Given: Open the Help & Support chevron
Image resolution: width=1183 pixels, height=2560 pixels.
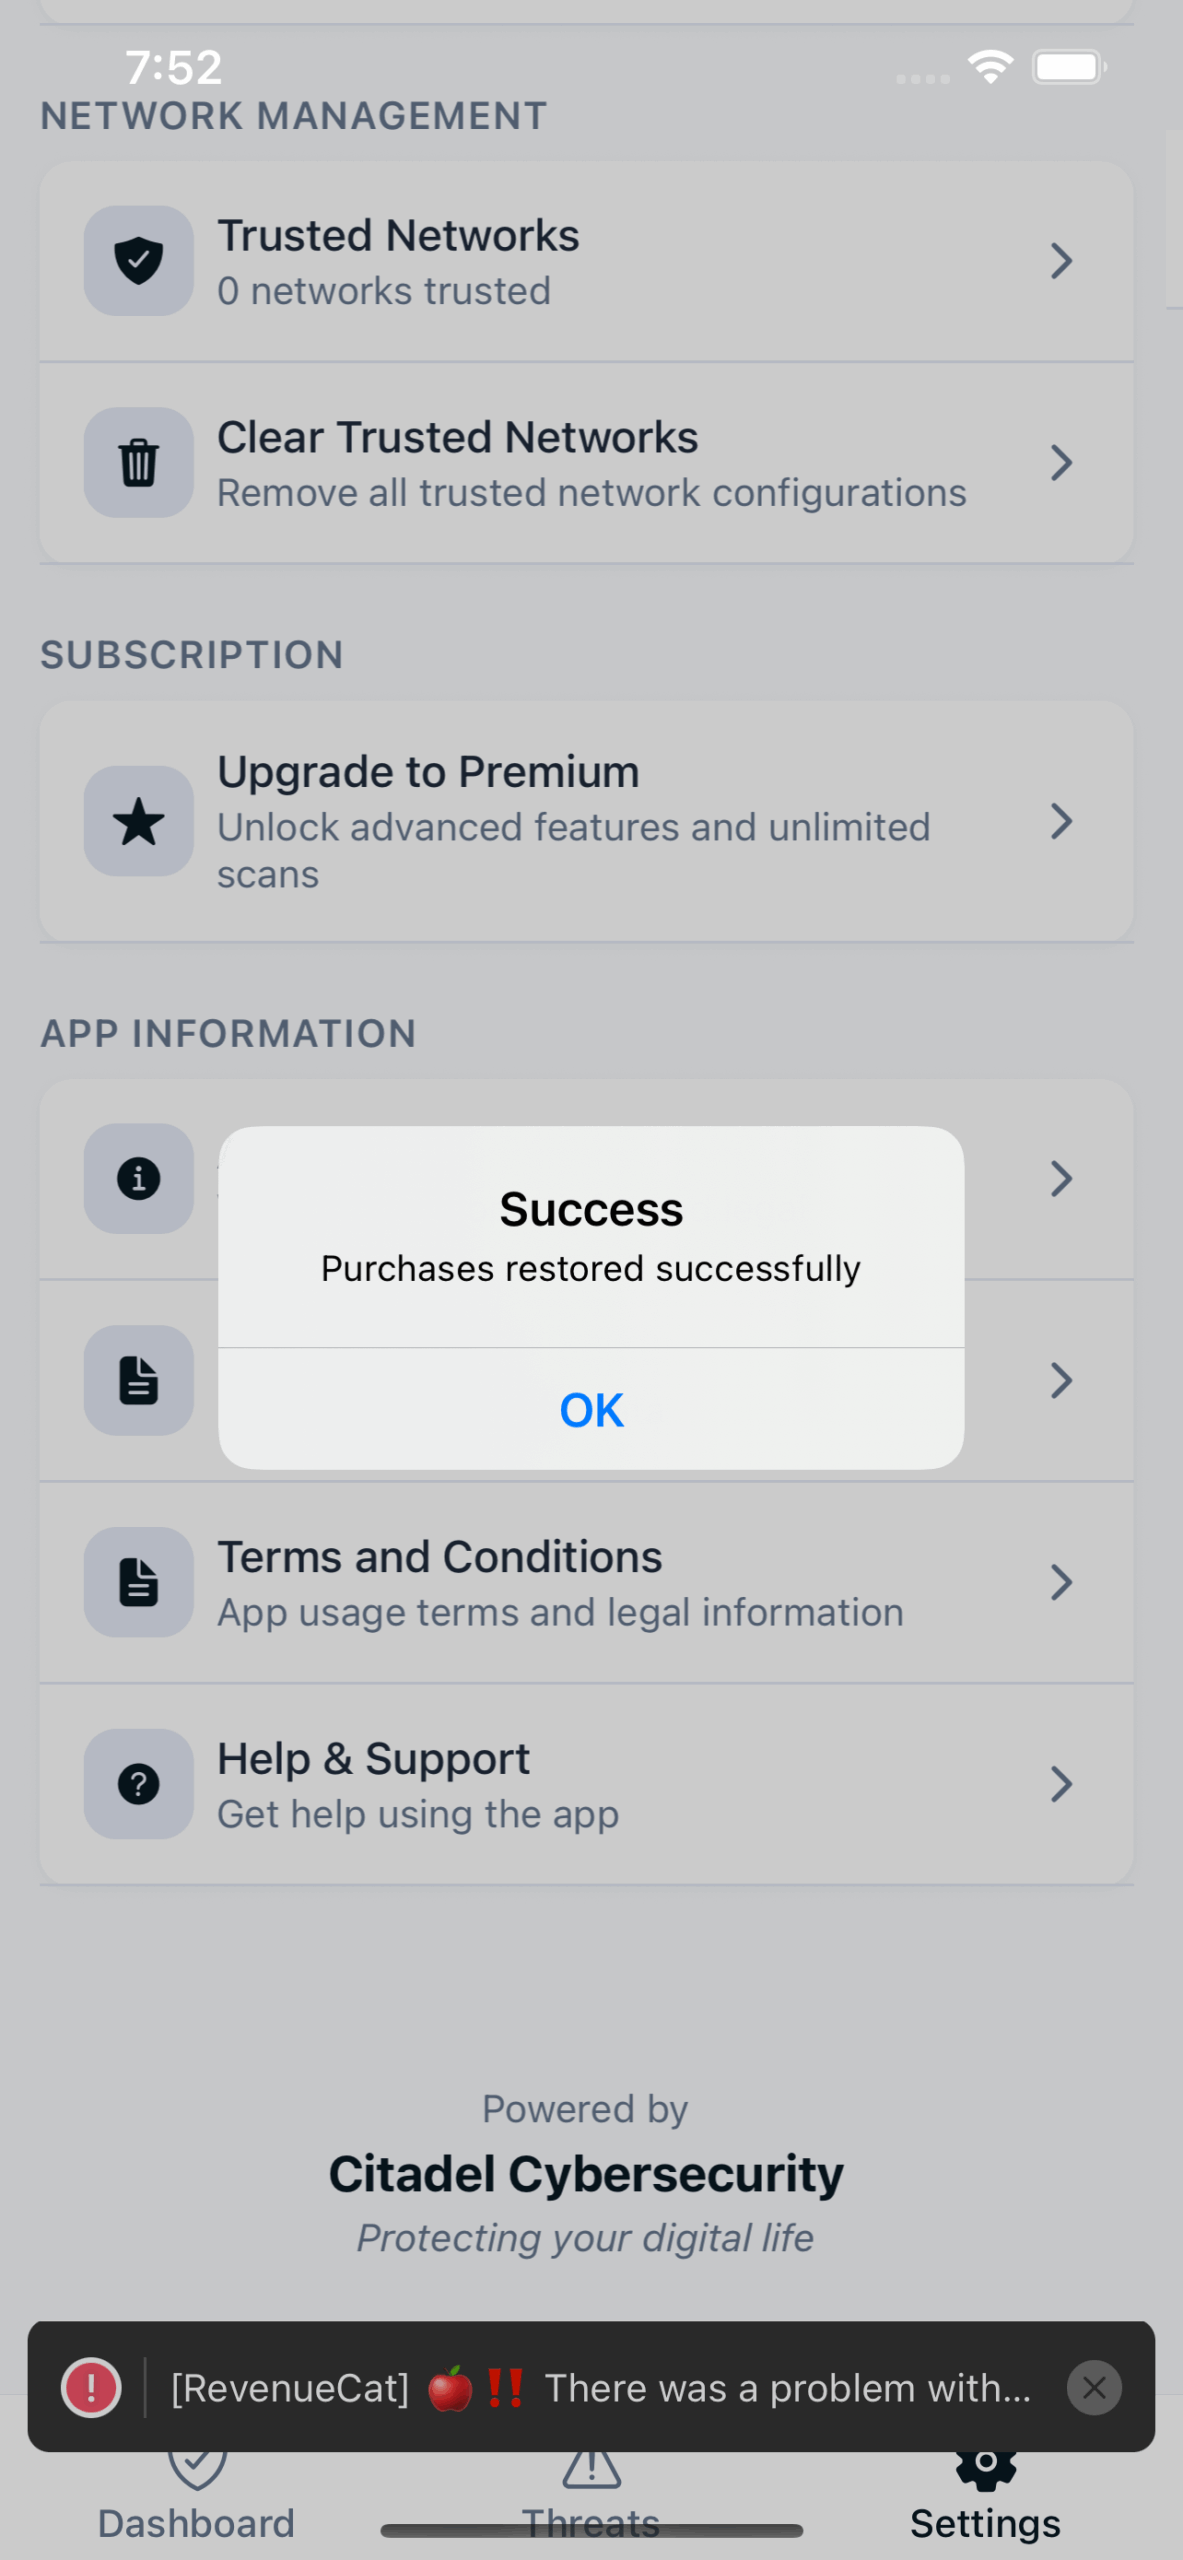Looking at the screenshot, I should pyautogui.click(x=1061, y=1784).
